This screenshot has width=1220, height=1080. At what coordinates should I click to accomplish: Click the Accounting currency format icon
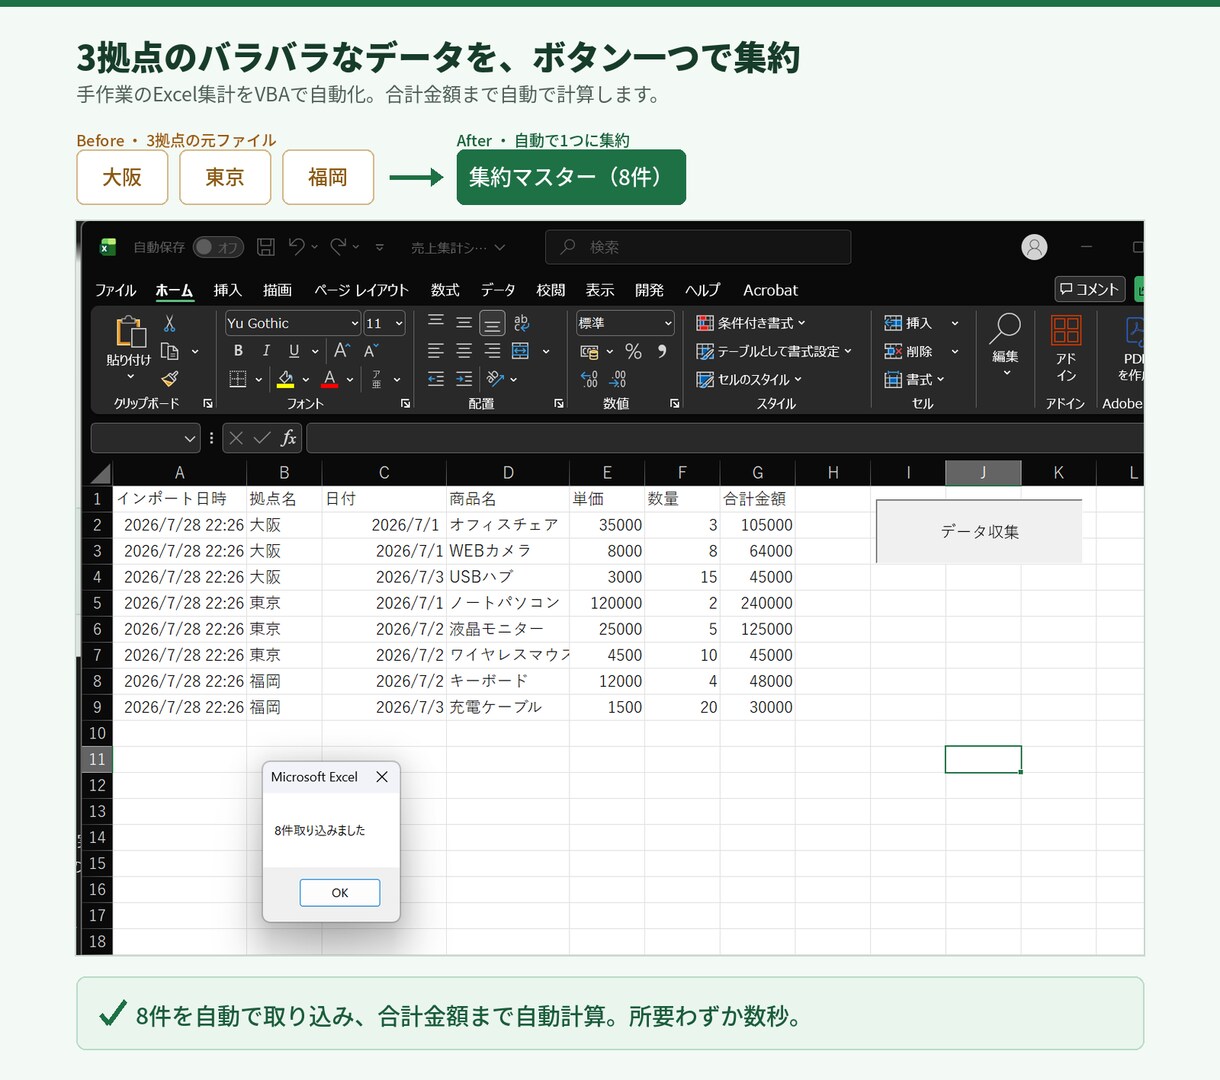pyautogui.click(x=590, y=351)
